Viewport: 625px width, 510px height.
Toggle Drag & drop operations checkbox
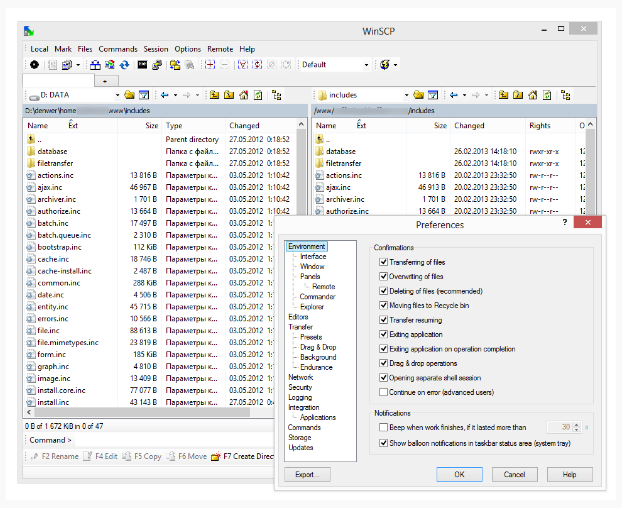tap(383, 363)
